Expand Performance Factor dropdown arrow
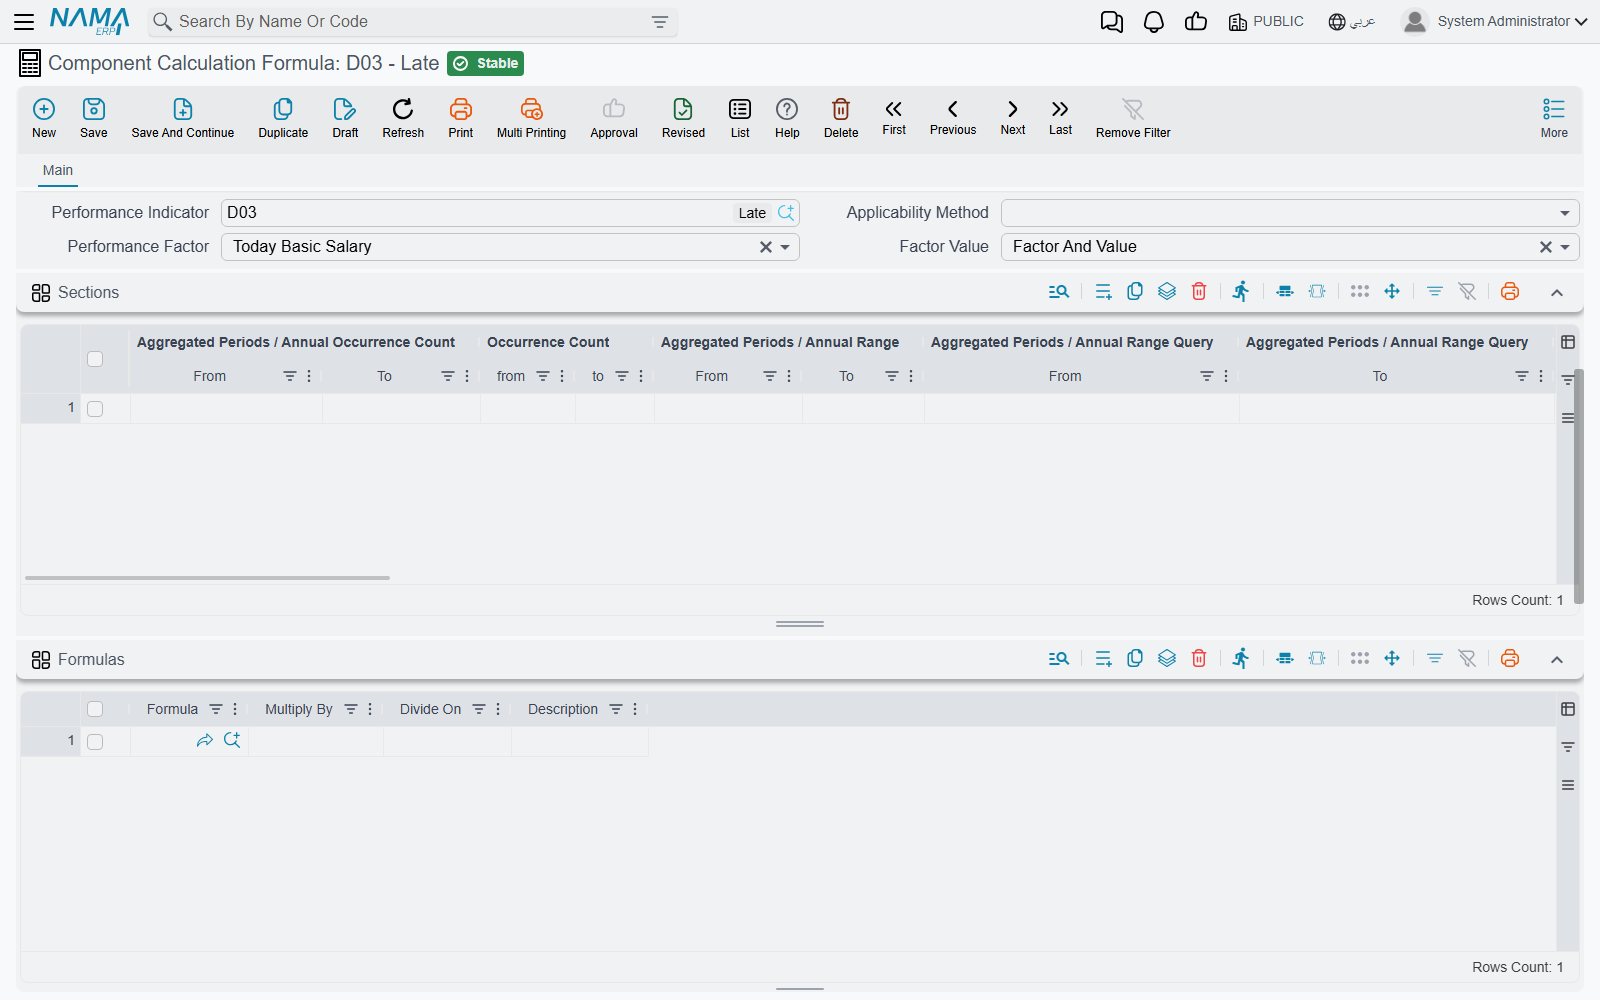This screenshot has width=1600, height=1000. 786,247
